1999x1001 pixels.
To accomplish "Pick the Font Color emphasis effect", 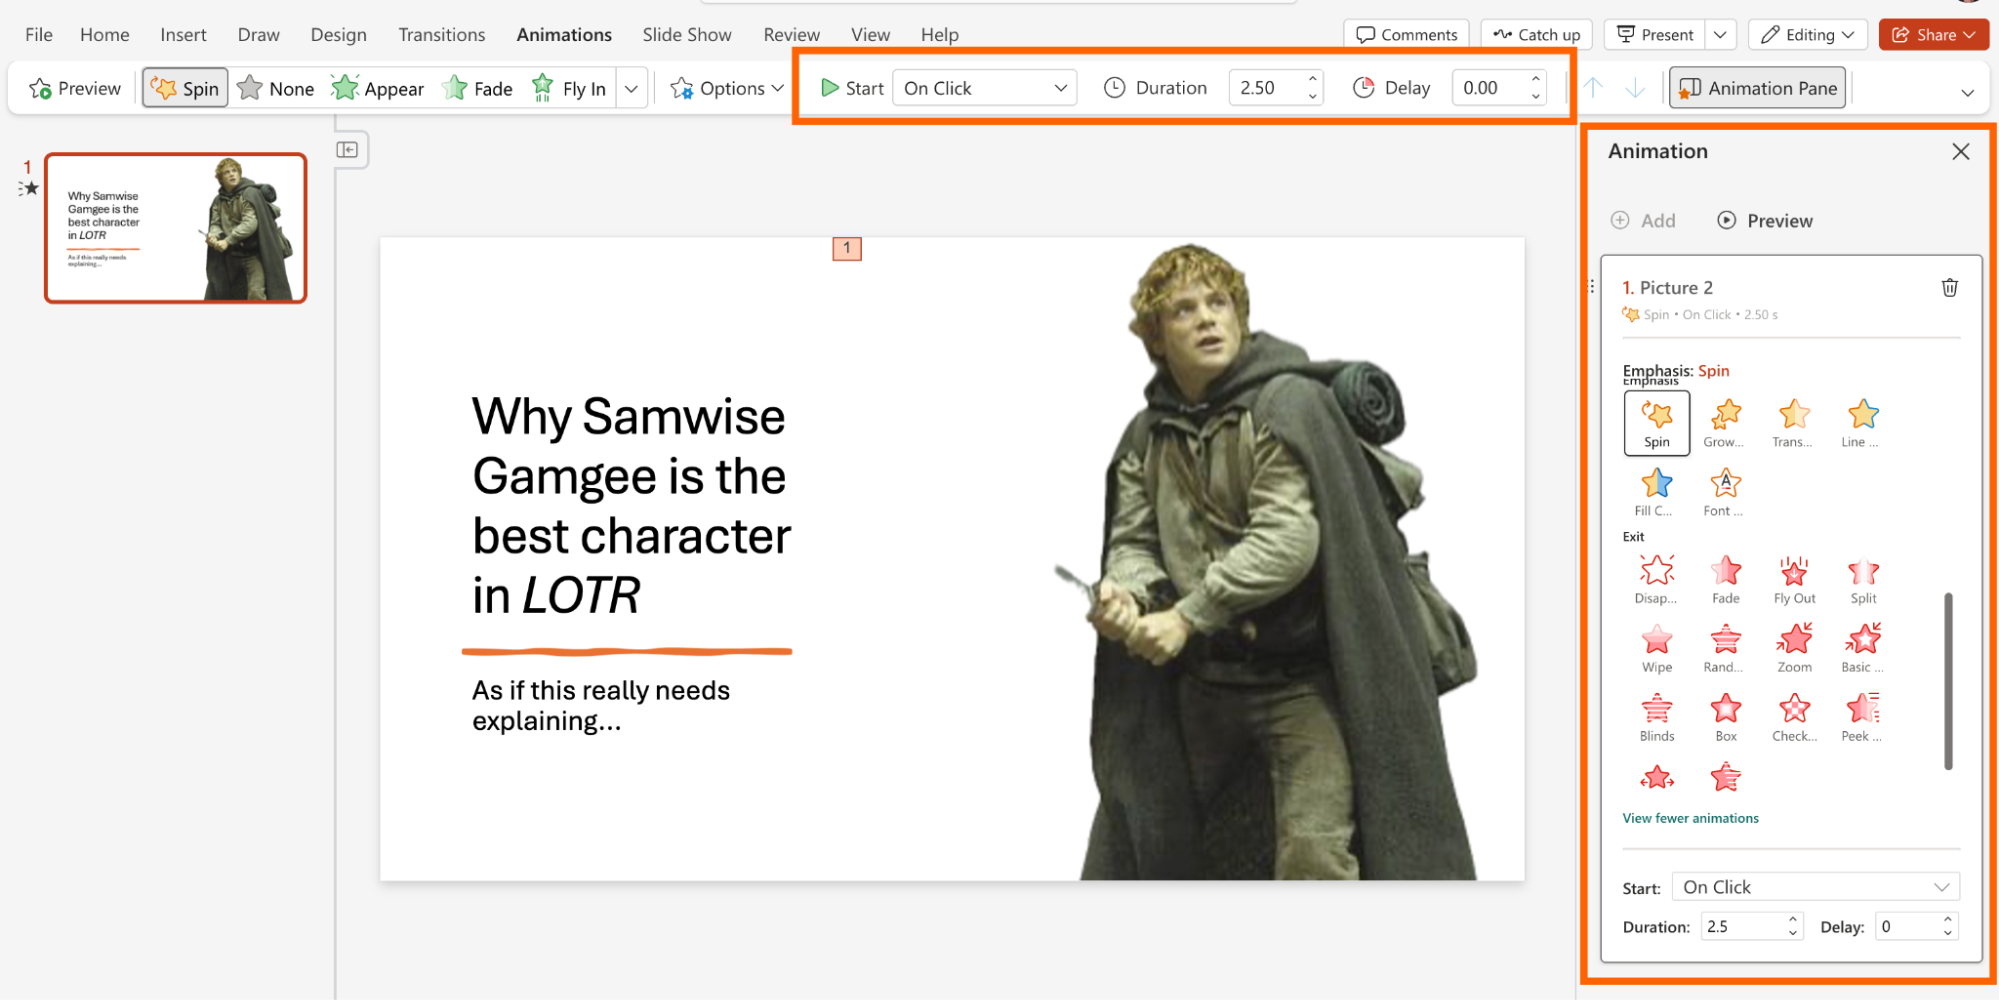I will click(1725, 492).
